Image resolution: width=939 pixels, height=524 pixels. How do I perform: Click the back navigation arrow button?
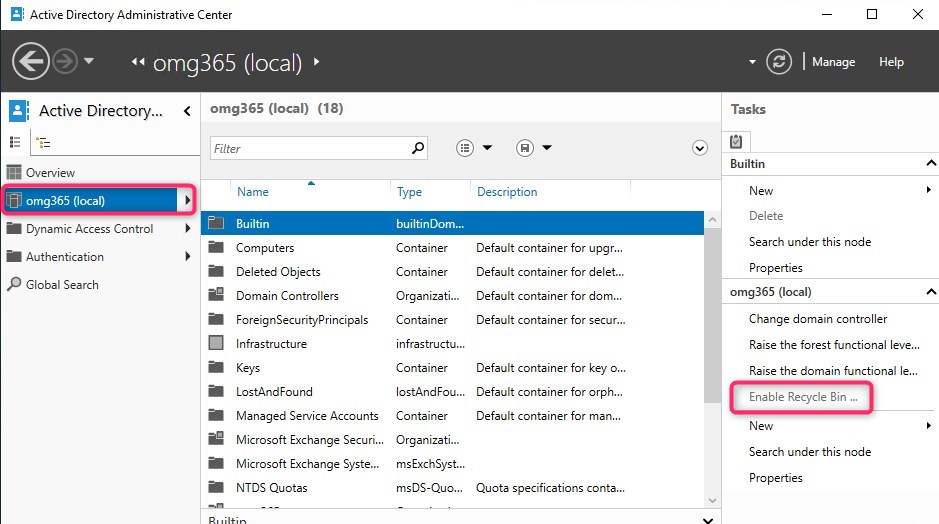tap(31, 62)
